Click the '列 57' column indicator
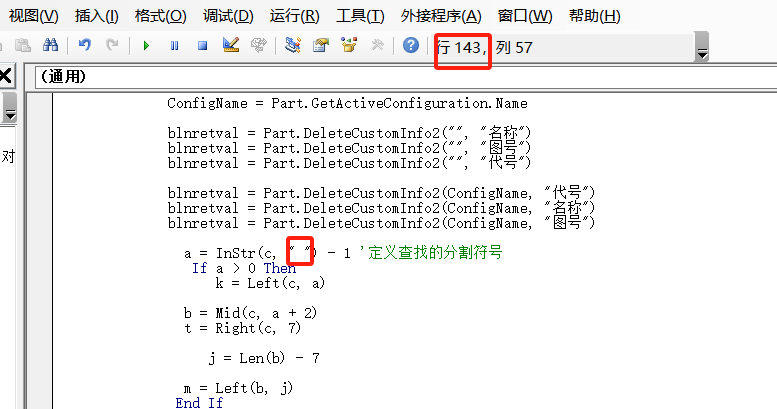777x409 pixels. [x=514, y=48]
